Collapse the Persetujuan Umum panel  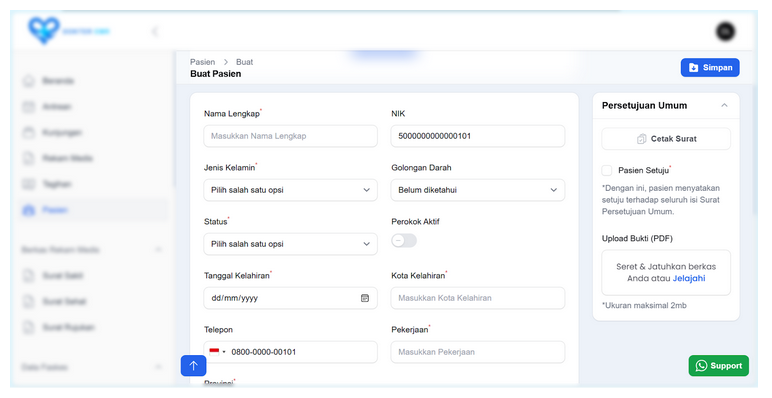coord(724,105)
